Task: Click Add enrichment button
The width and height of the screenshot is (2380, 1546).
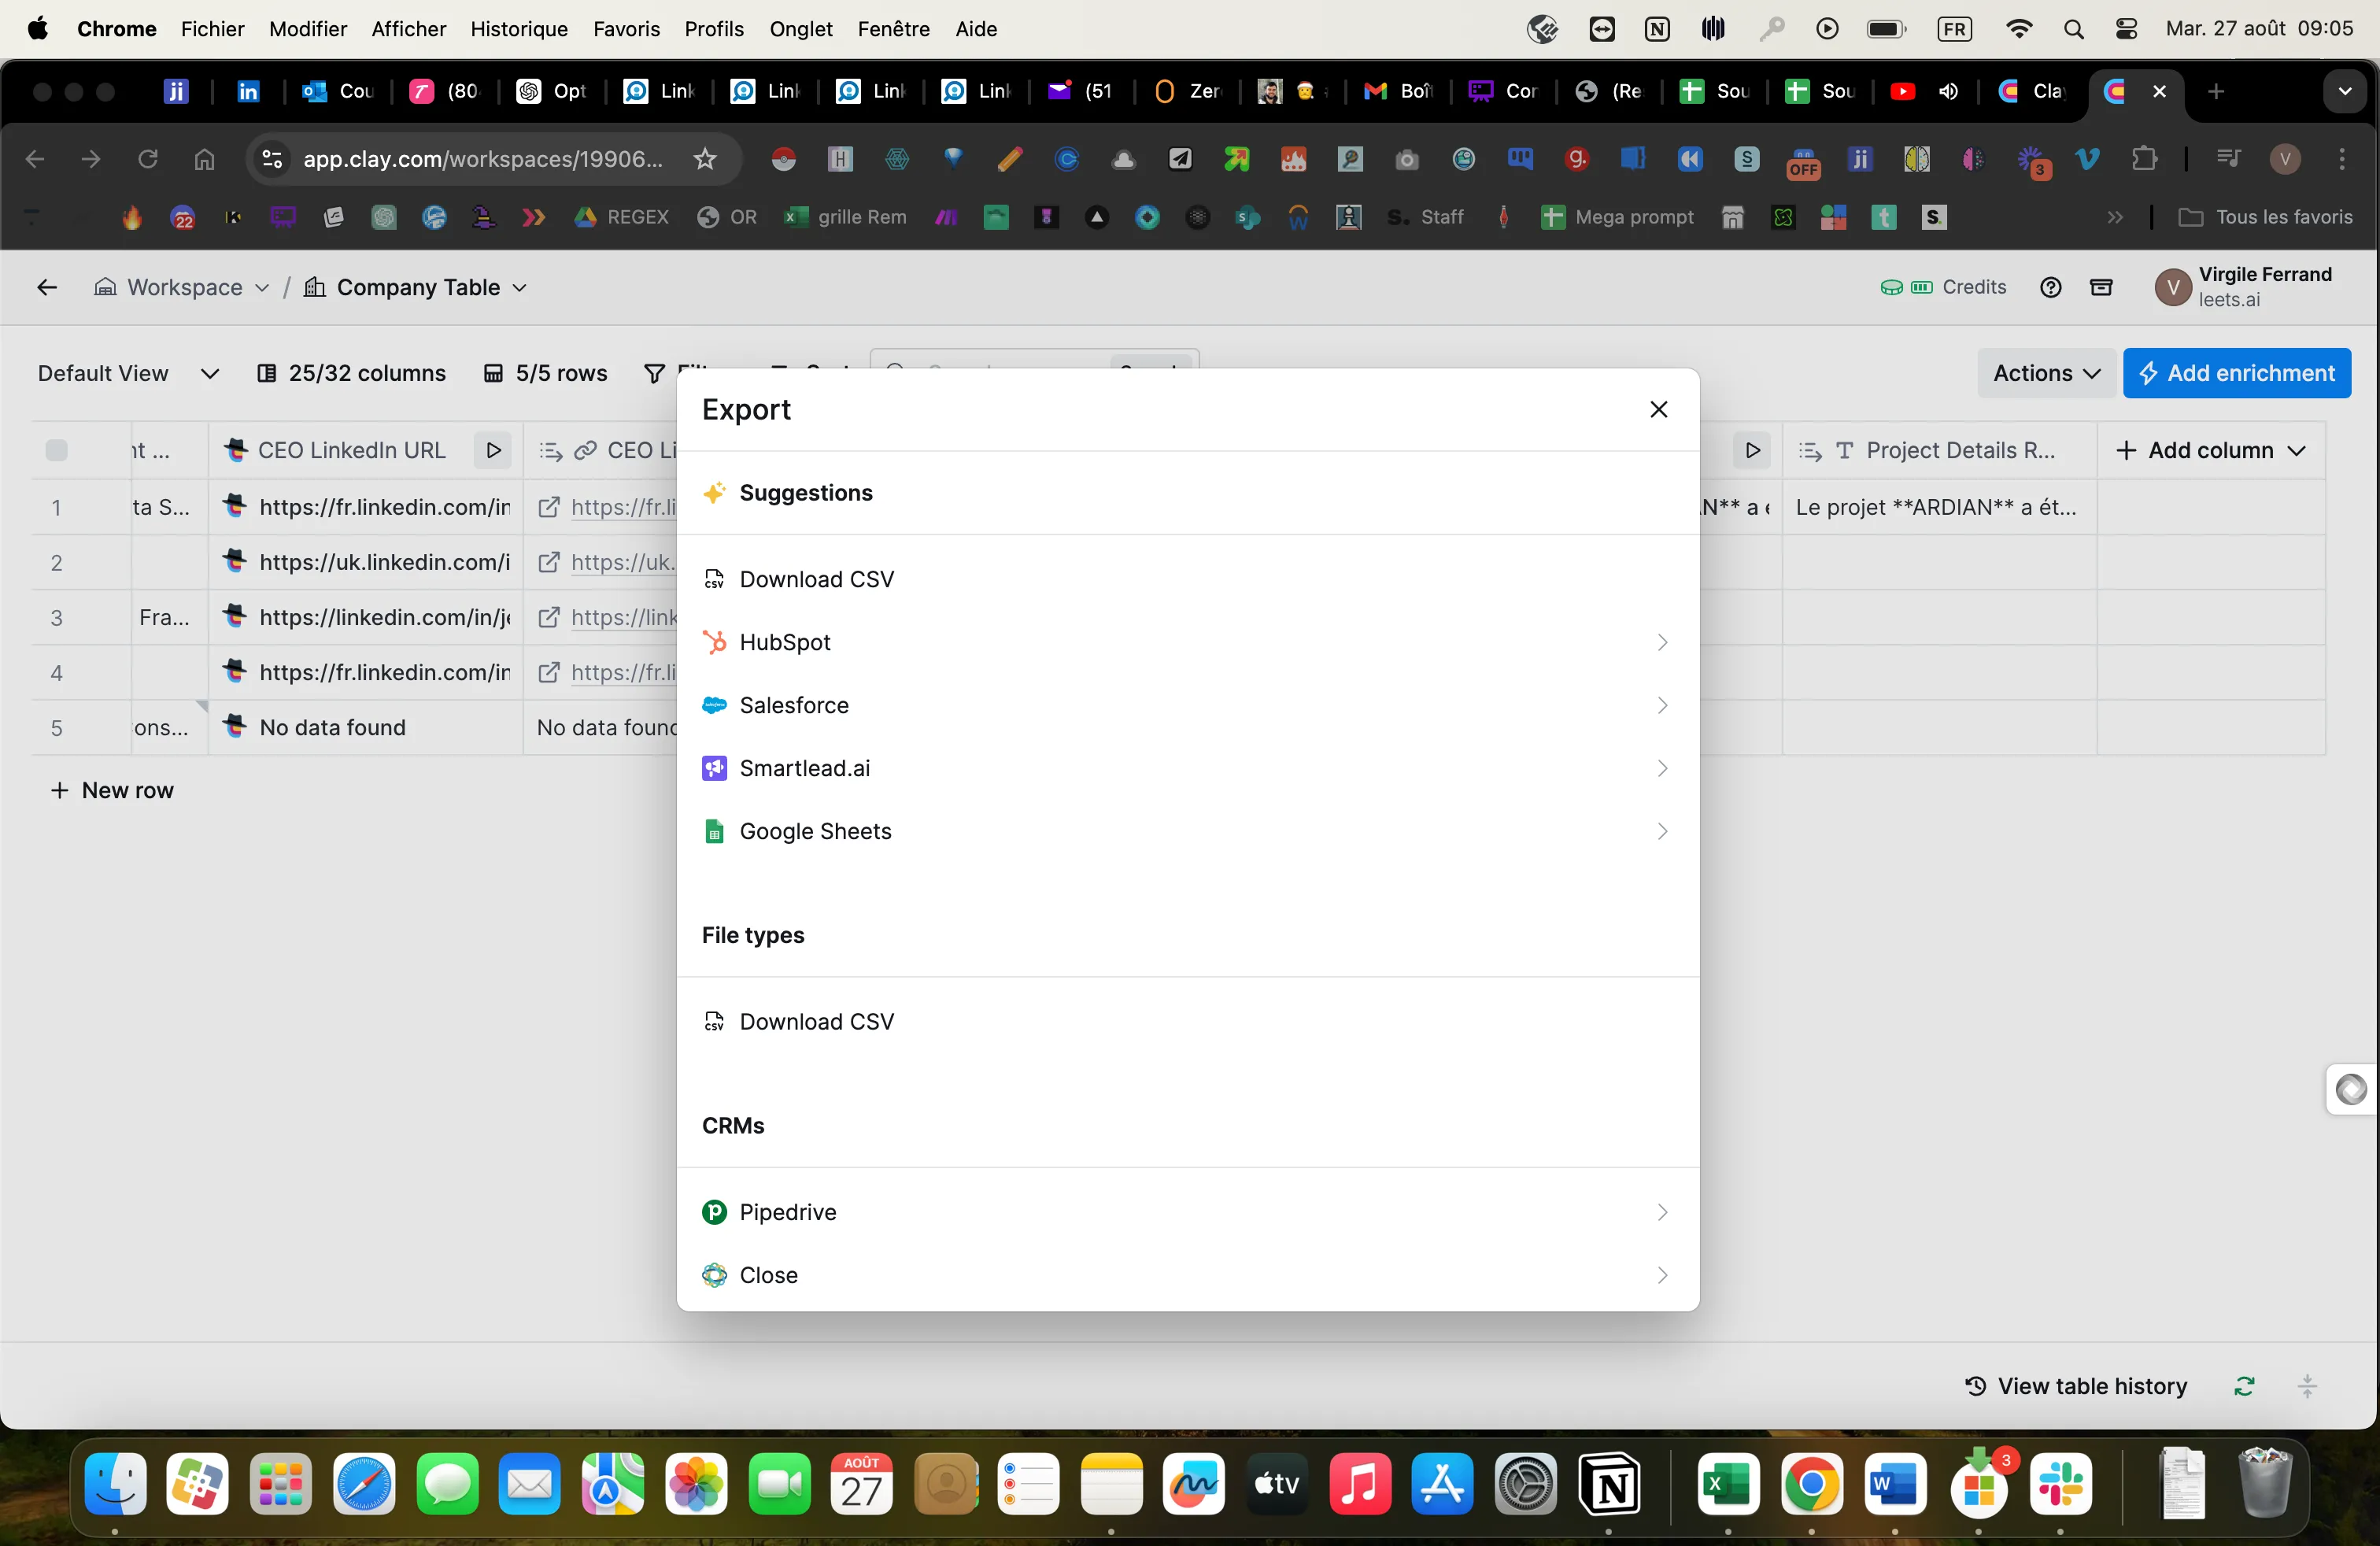Action: coord(2238,373)
